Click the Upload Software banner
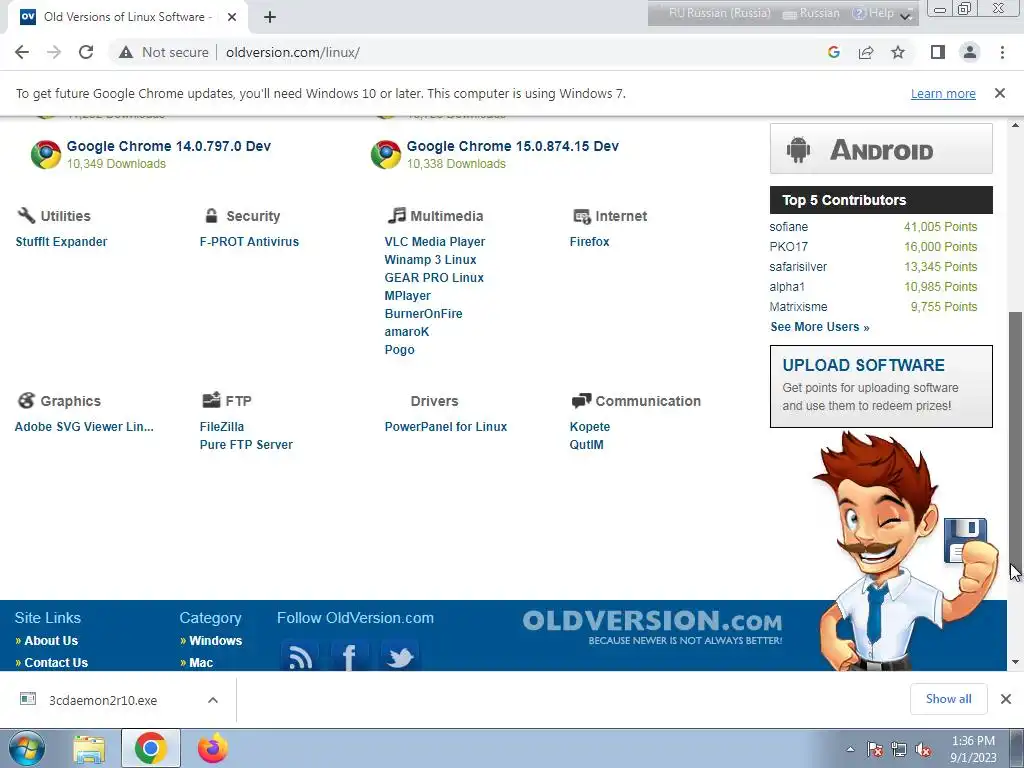The width and height of the screenshot is (1024, 768). [881, 387]
